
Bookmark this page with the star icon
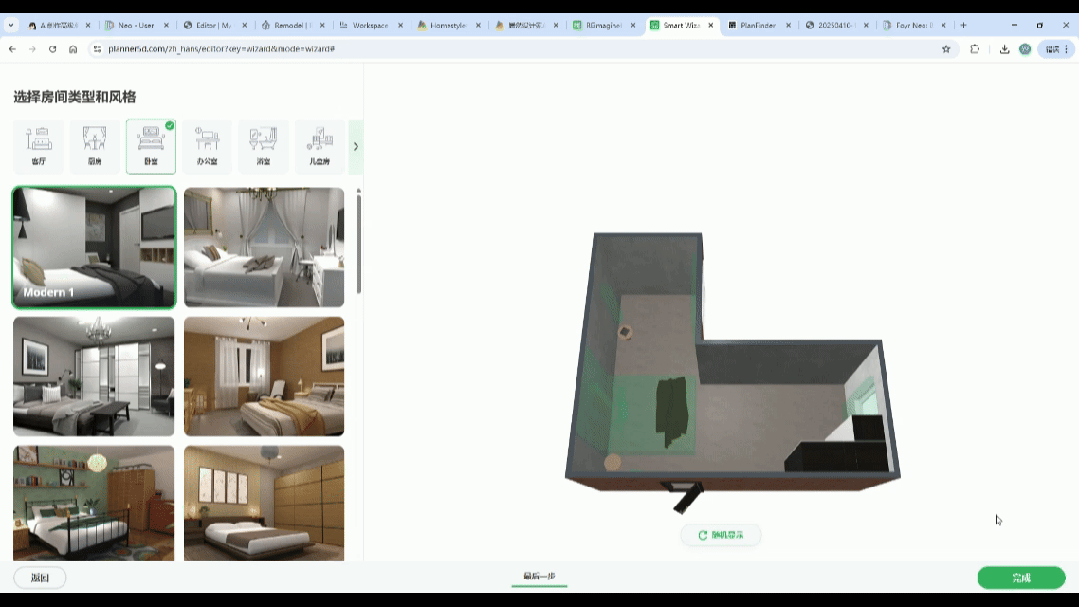coord(946,49)
